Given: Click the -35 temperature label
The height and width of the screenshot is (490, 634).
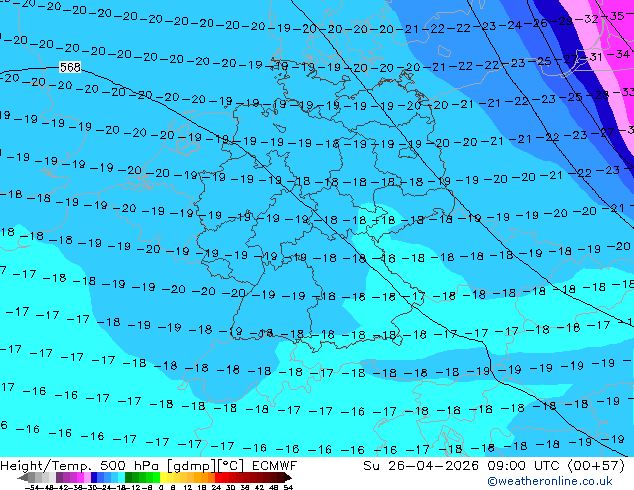Looking at the screenshot, I should (x=615, y=16).
